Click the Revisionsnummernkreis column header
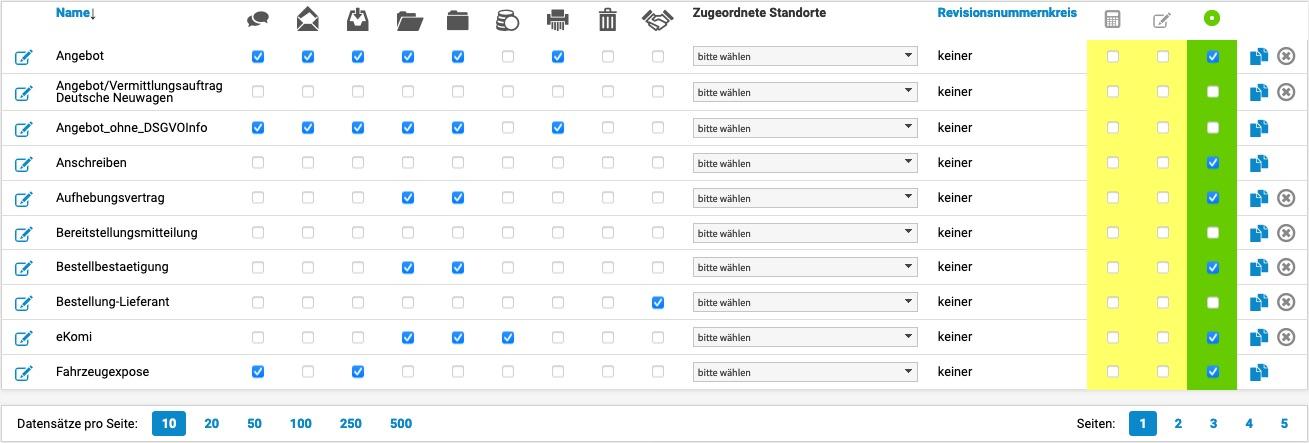Viewport: 1309px width, 443px height. click(x=1007, y=13)
